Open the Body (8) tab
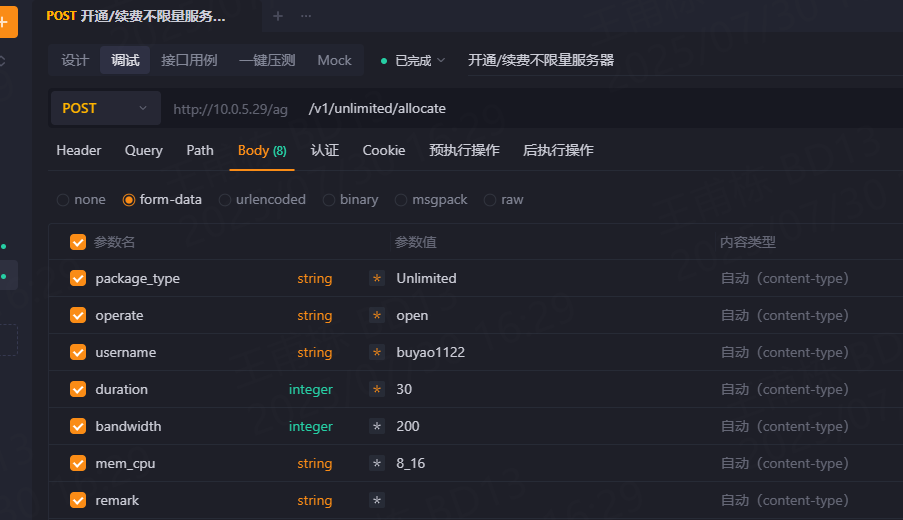Screen dimensions: 903x520 coord(262,150)
